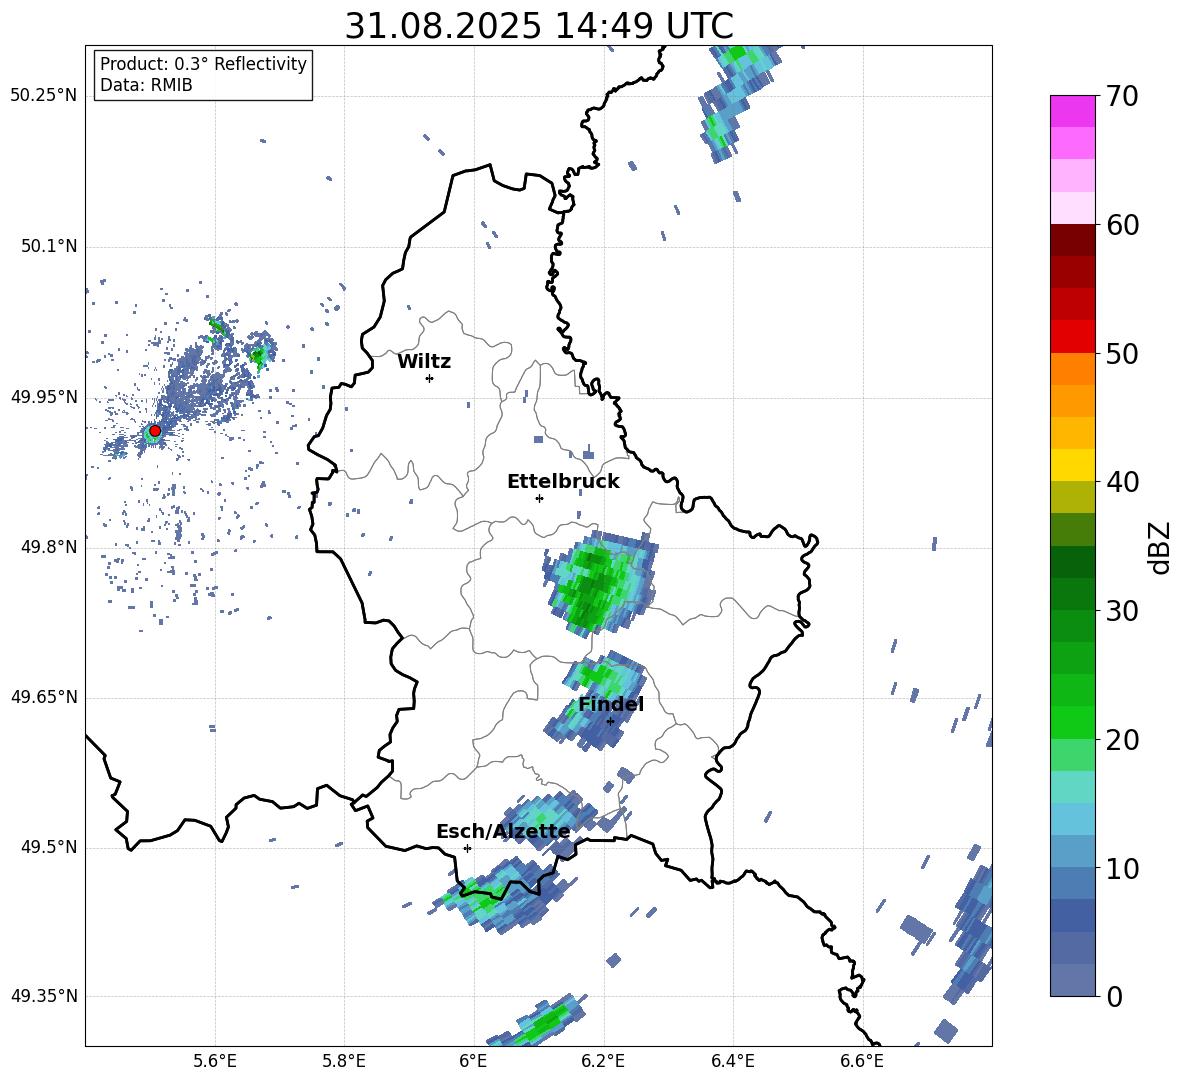The image size is (1184, 1081).
Task: Click the Esch/Alzette location cross marker
Action: coord(467,848)
